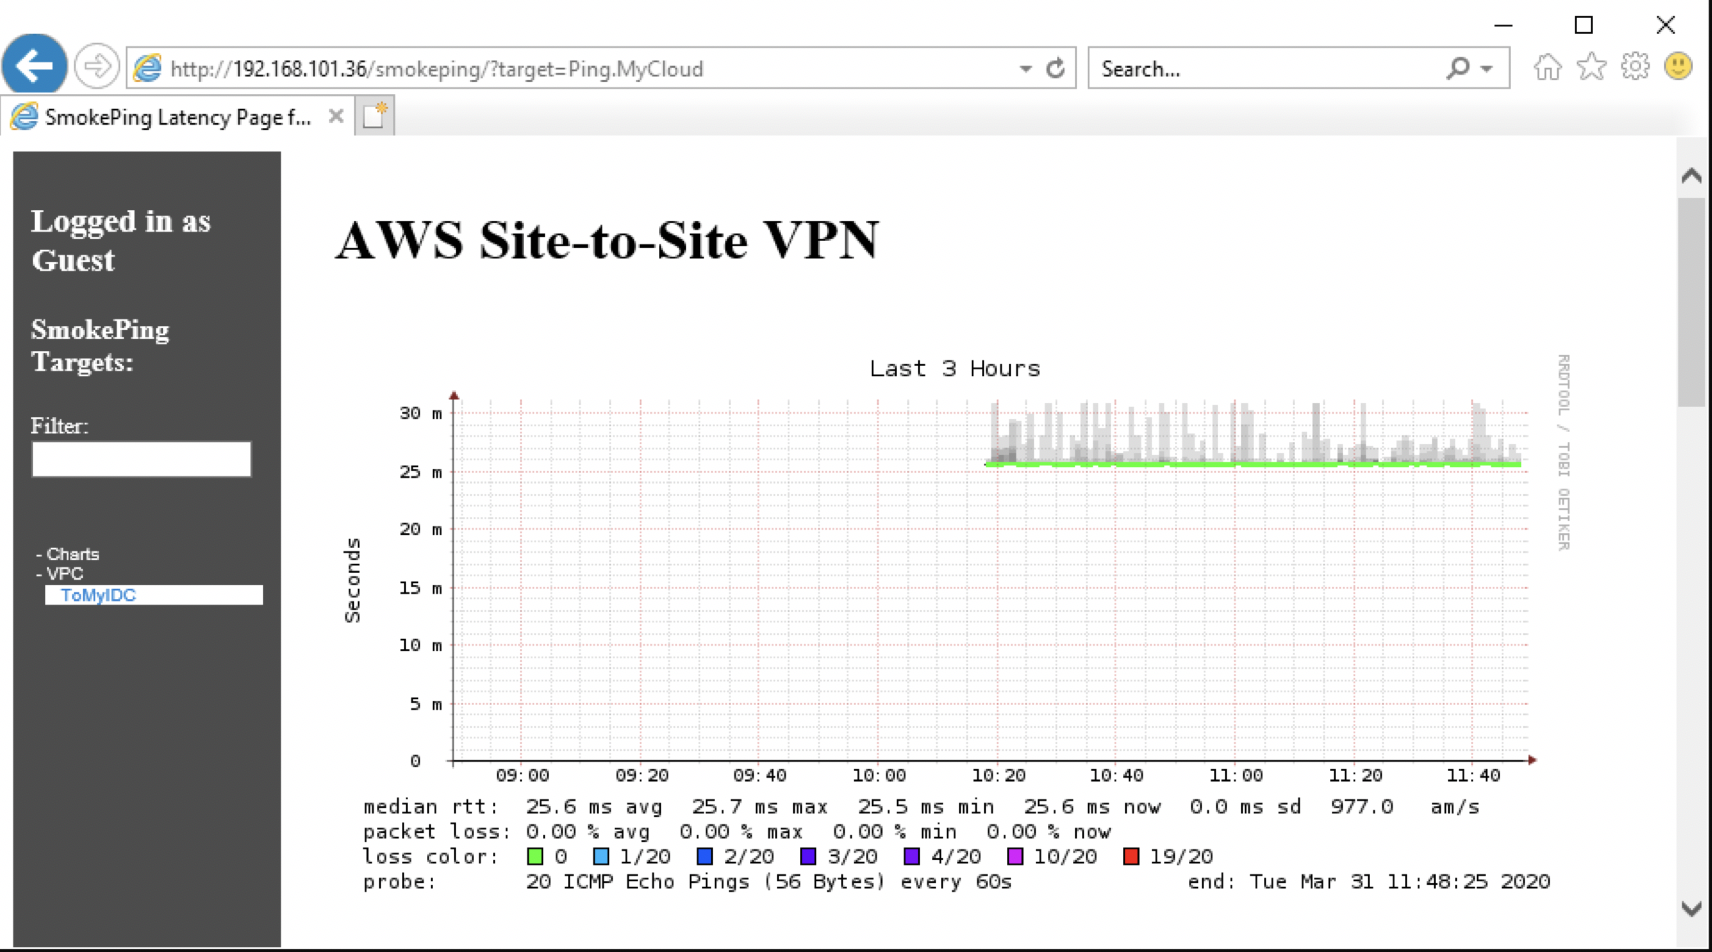This screenshot has height=952, width=1712.
Task: Click the 'SmokePing Targets:' heading
Action: tap(100, 346)
